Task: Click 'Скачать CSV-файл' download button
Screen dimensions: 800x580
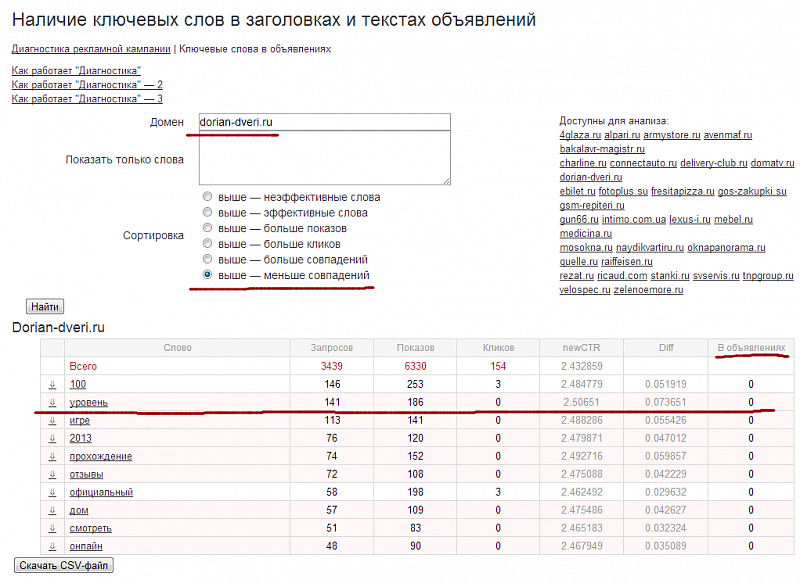Action: [x=65, y=566]
